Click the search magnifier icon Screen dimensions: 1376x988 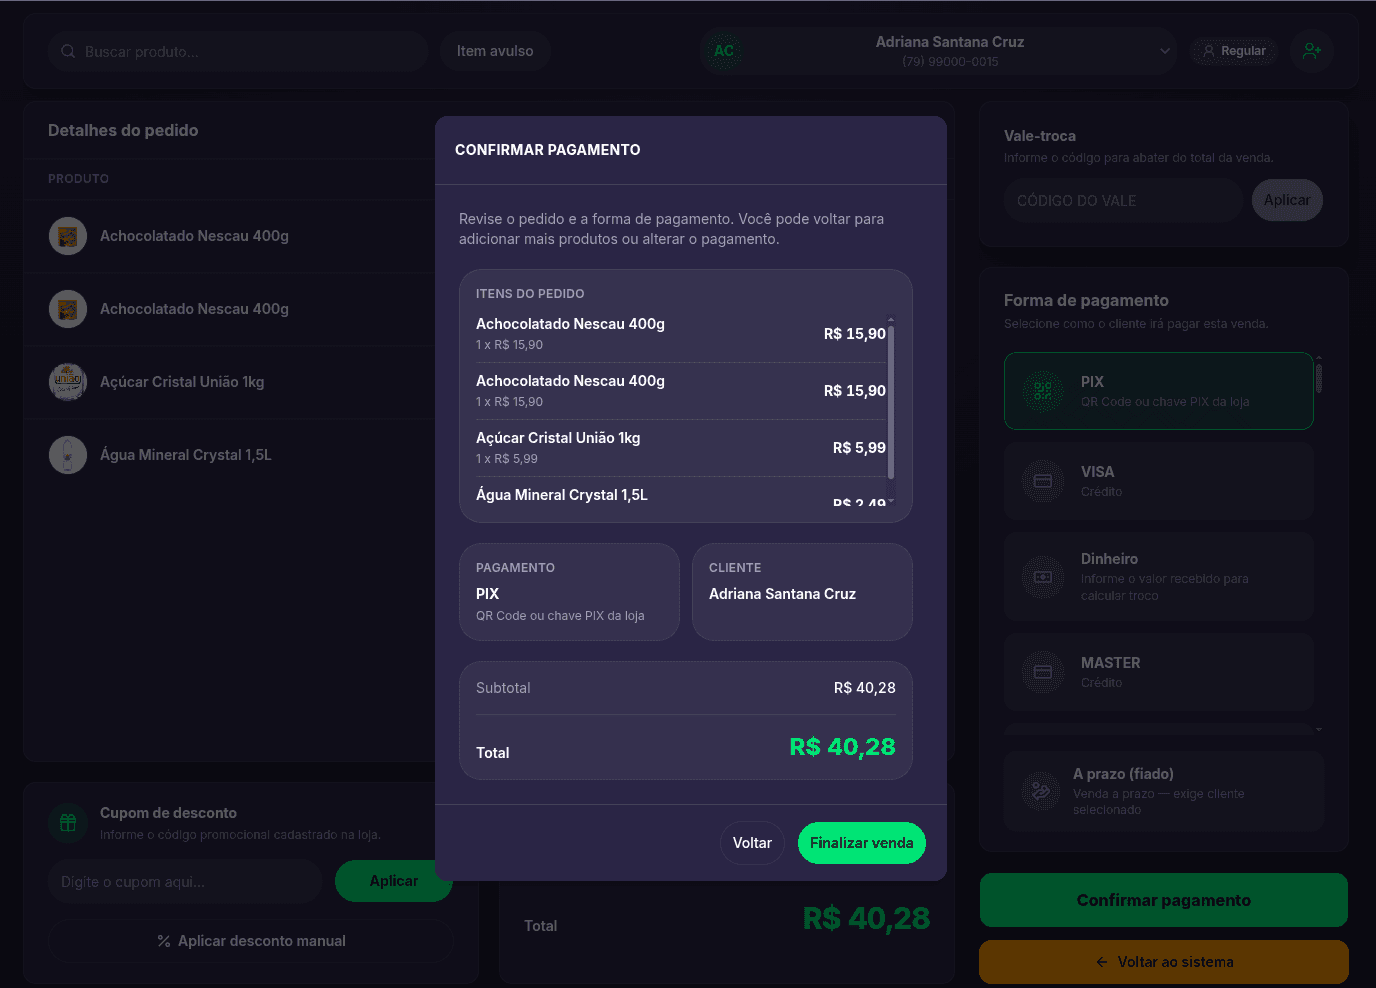(68, 51)
